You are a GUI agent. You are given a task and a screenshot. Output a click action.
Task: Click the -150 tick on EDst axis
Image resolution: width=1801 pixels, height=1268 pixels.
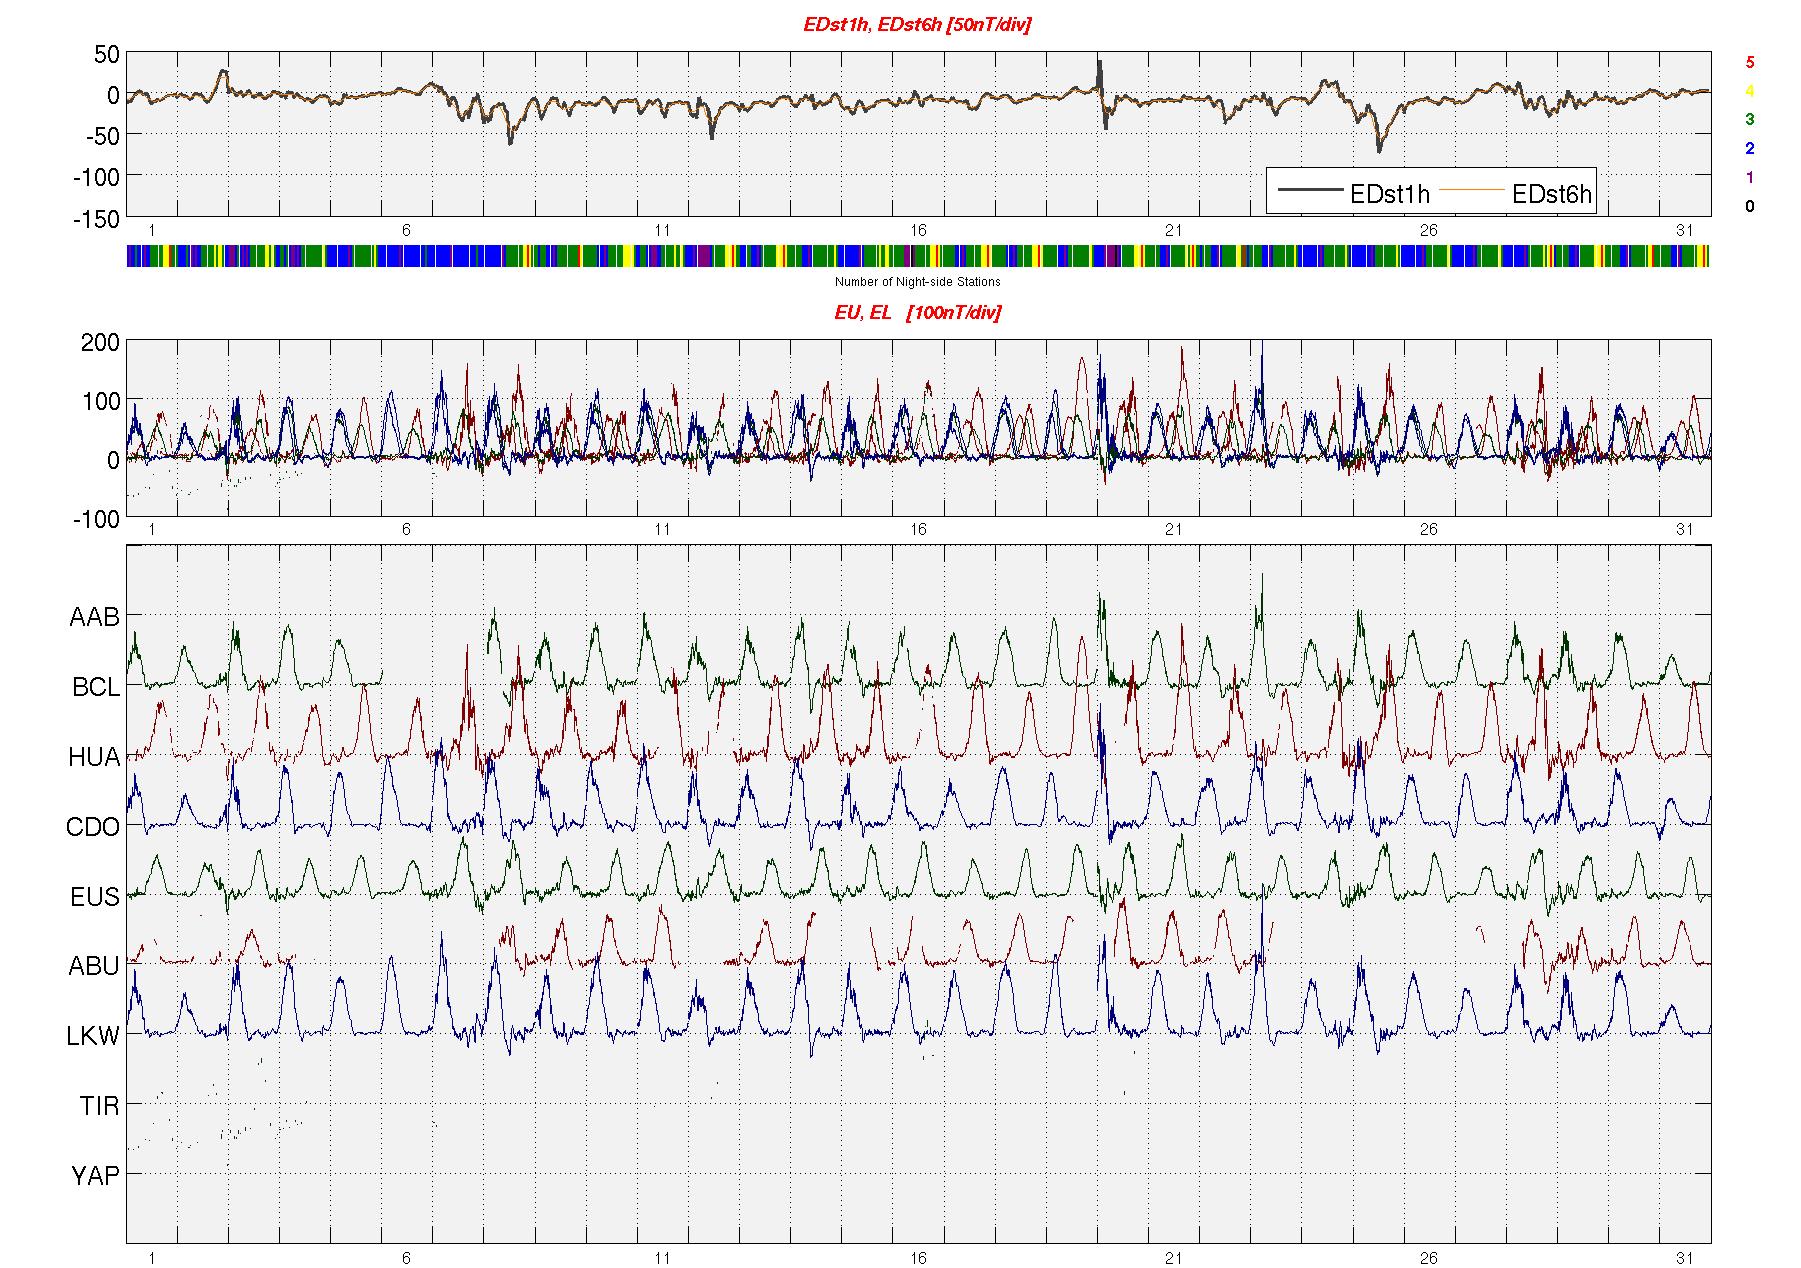click(96, 219)
